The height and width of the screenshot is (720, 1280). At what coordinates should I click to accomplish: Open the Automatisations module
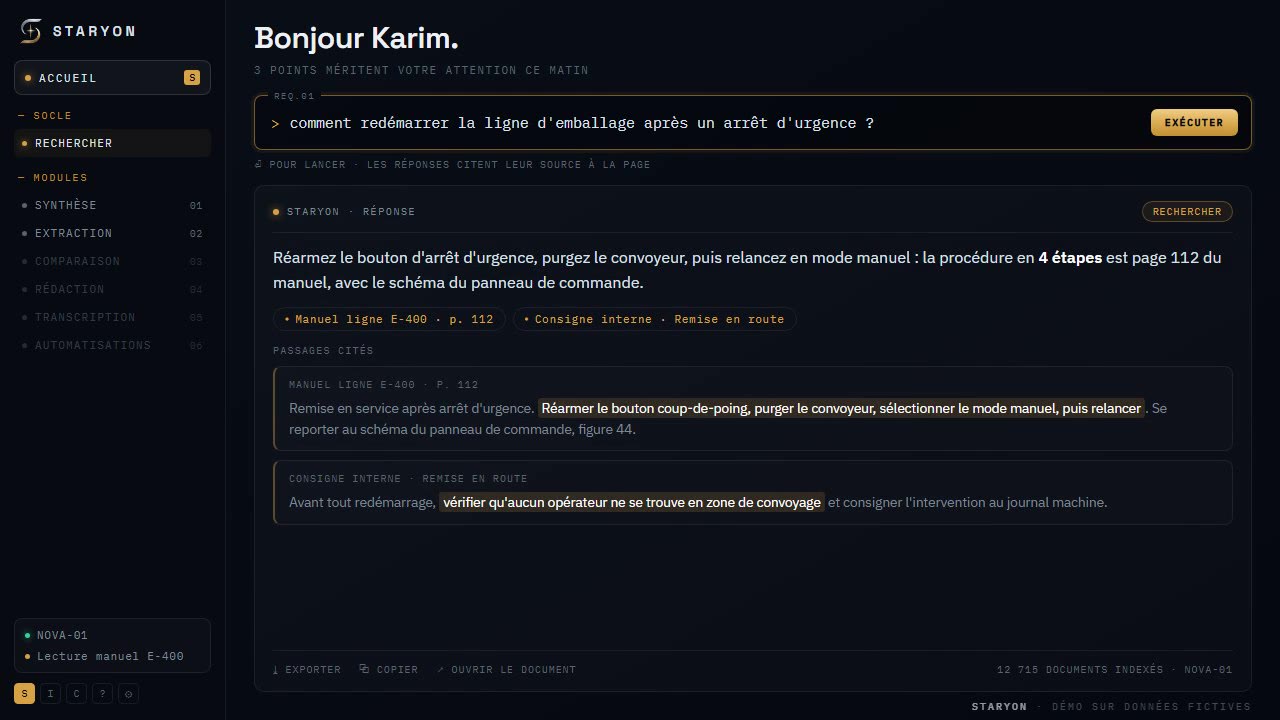[112, 345]
